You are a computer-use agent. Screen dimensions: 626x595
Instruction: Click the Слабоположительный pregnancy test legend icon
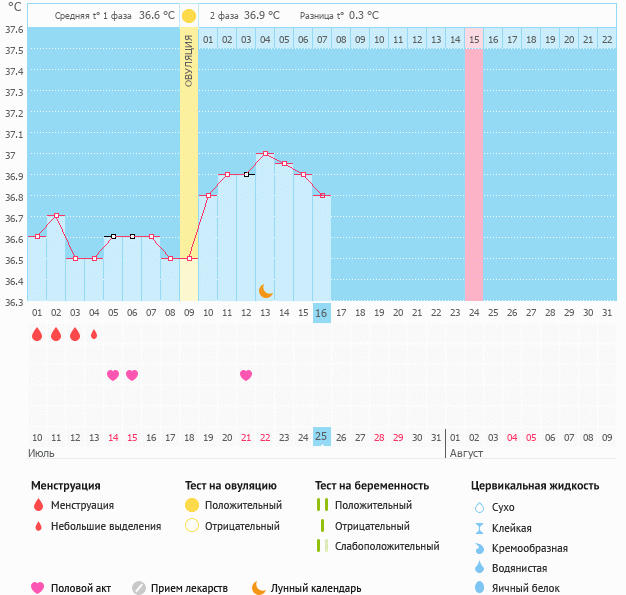[322, 546]
